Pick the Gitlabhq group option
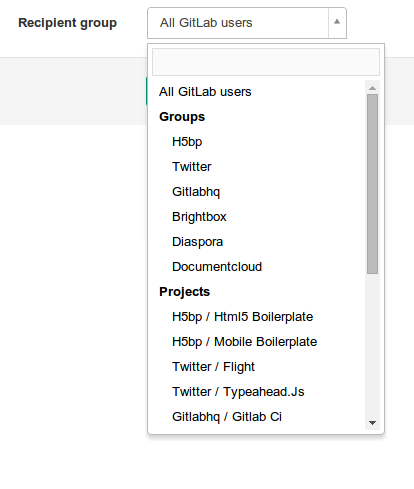Image resolution: width=414 pixels, height=489 pixels. tap(256, 192)
